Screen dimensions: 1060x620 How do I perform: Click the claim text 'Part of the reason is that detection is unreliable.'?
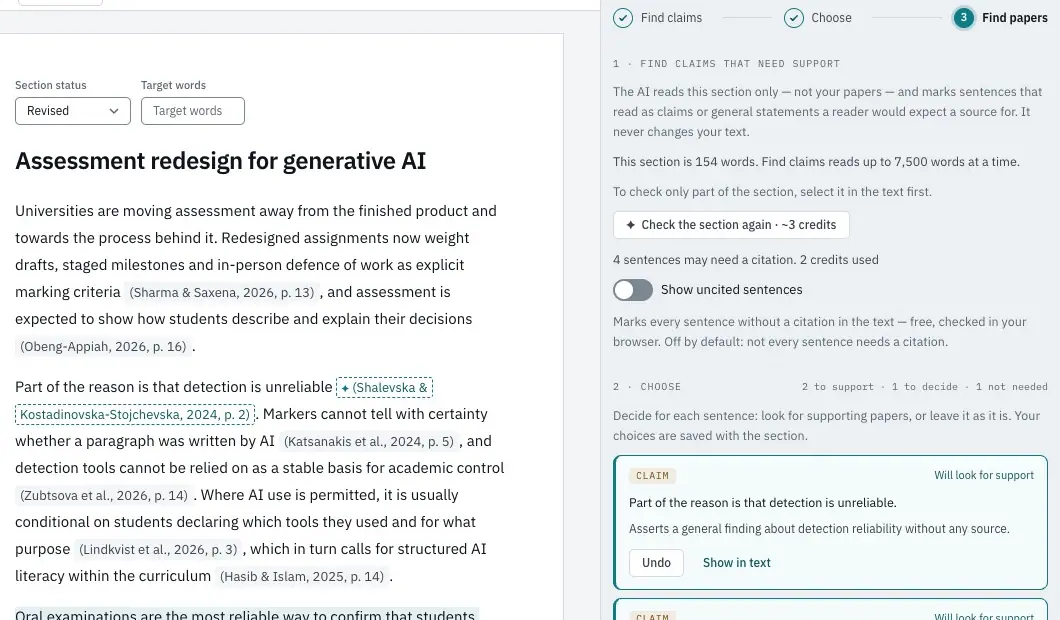763,503
